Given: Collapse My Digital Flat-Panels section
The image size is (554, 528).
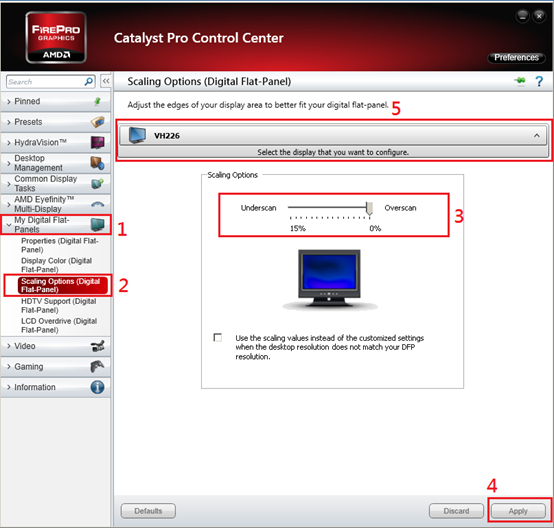Looking at the screenshot, I should pos(55,224).
